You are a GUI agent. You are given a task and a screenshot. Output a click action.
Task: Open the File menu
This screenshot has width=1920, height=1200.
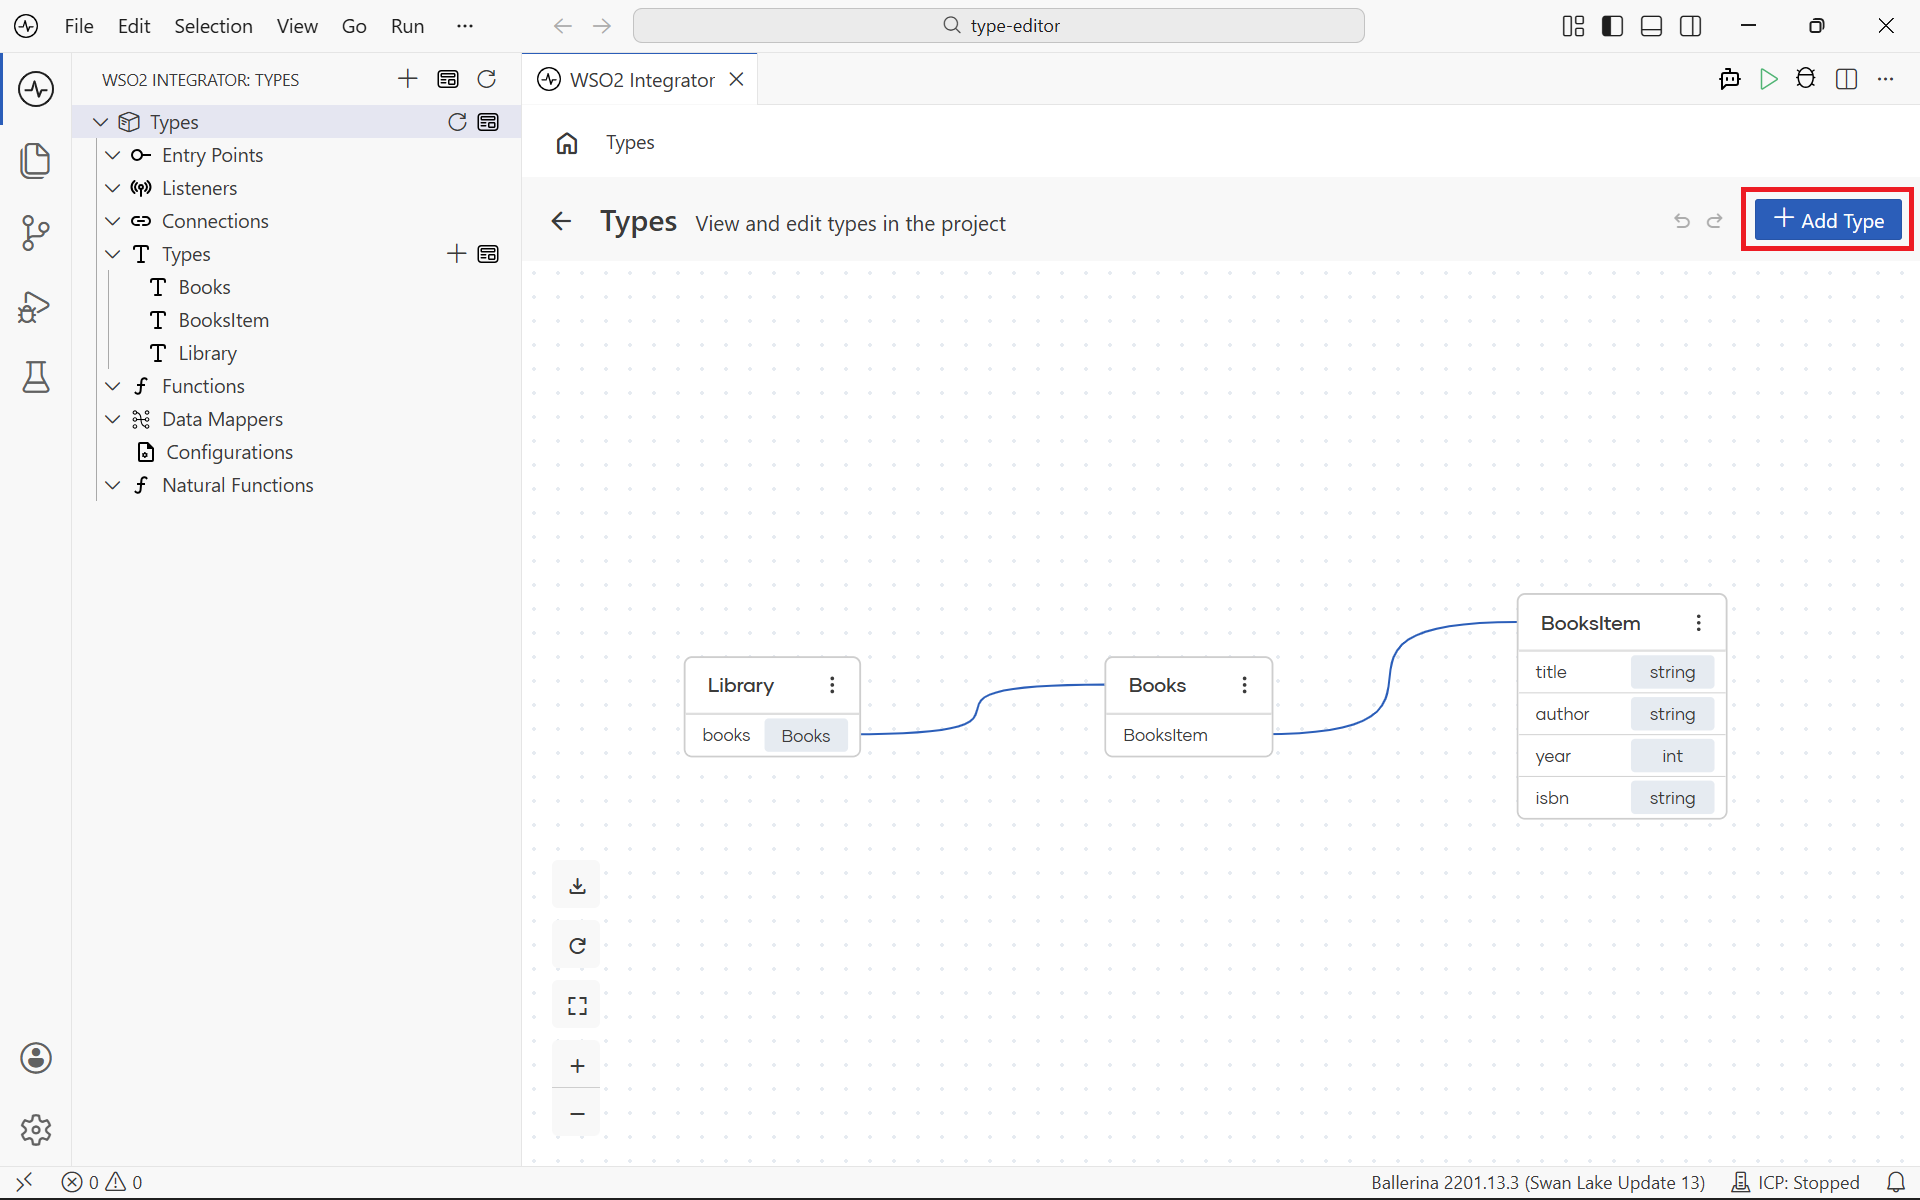pos(79,26)
